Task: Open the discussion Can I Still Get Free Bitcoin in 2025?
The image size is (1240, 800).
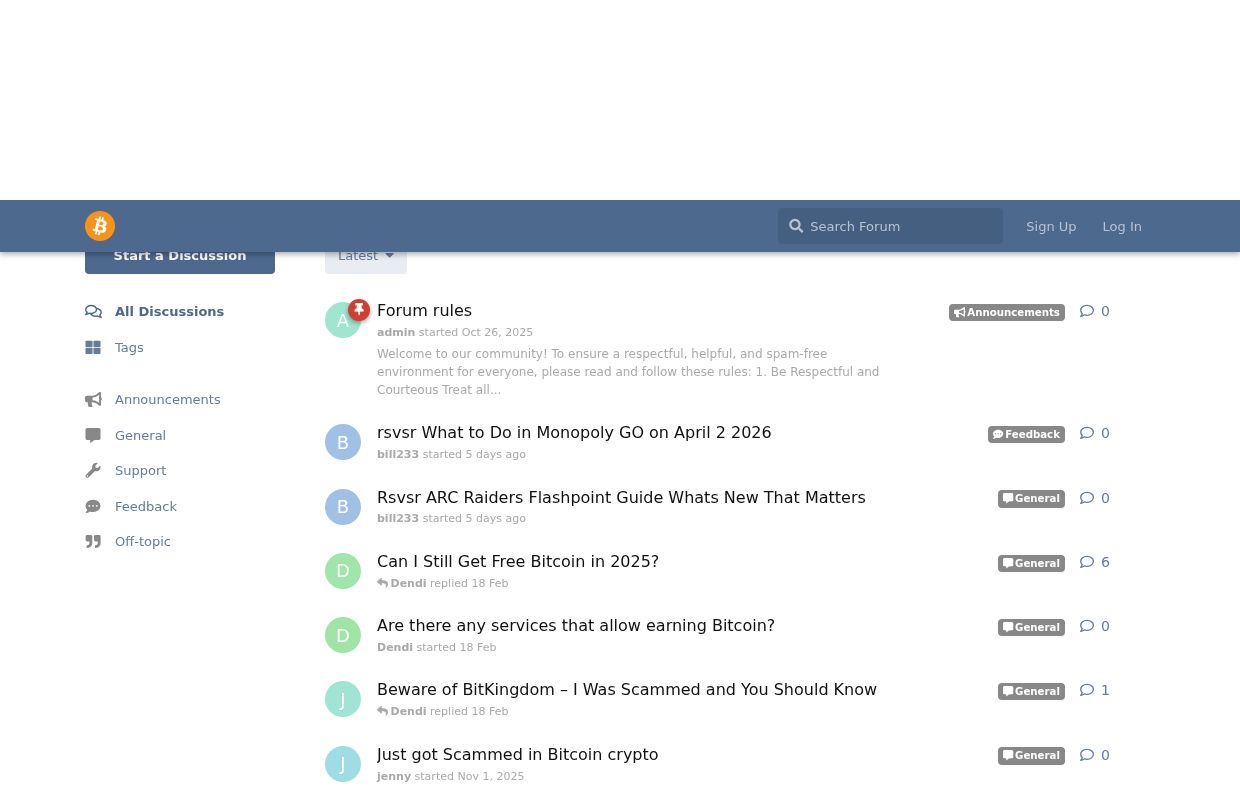Action: 518,561
